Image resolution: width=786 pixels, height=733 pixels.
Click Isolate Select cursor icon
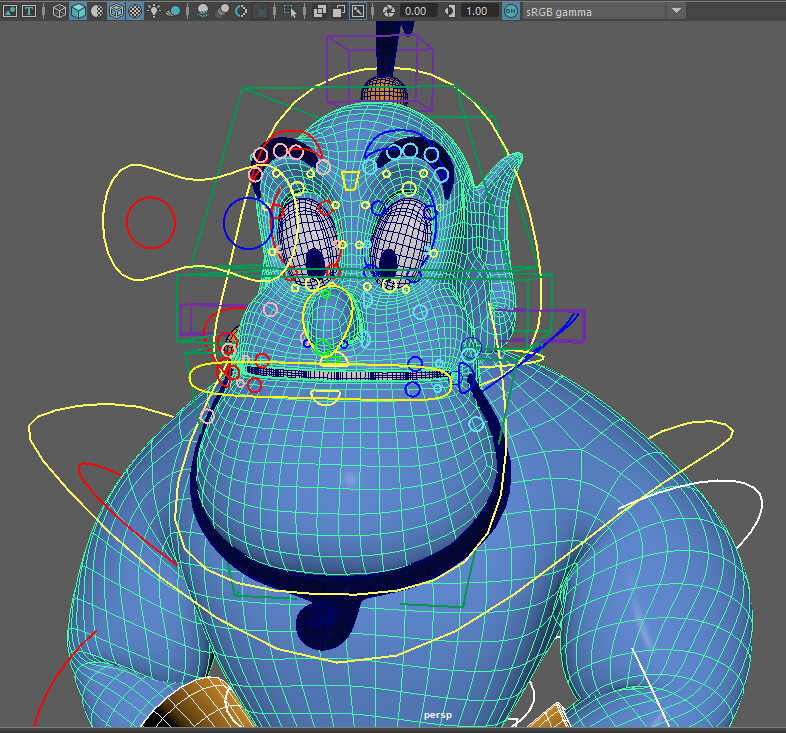coord(290,11)
